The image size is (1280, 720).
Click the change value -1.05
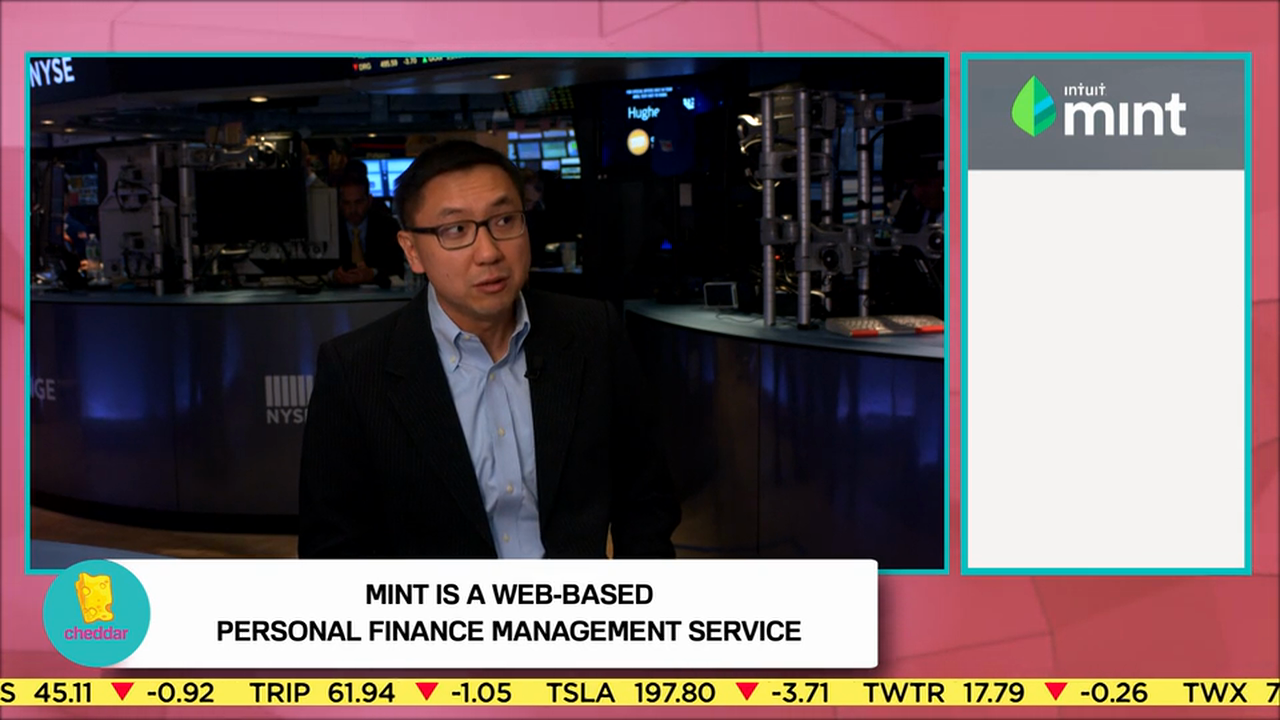pyautogui.click(x=481, y=692)
